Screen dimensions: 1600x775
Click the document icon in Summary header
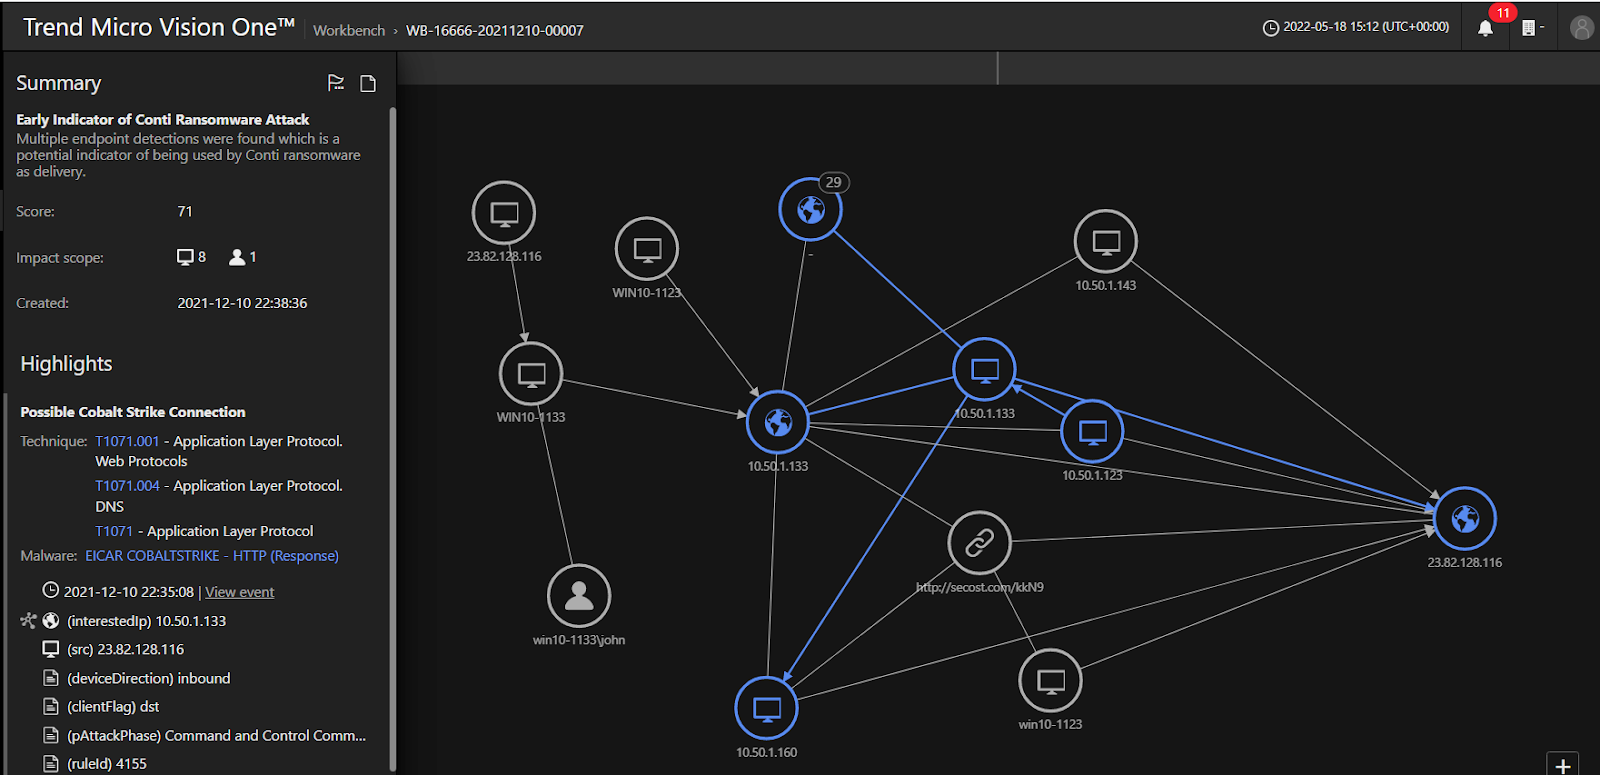point(368,83)
